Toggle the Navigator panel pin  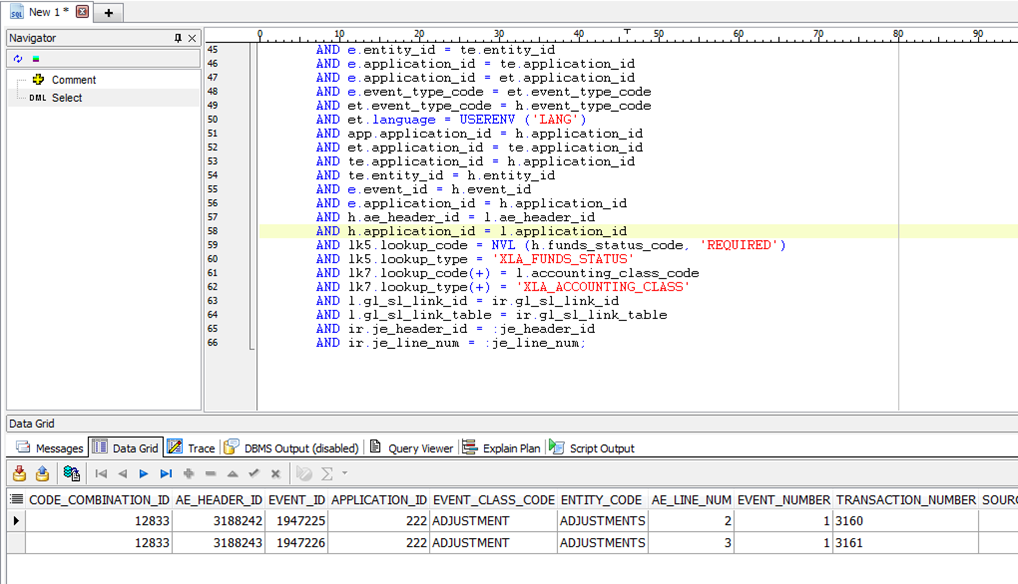[x=178, y=38]
